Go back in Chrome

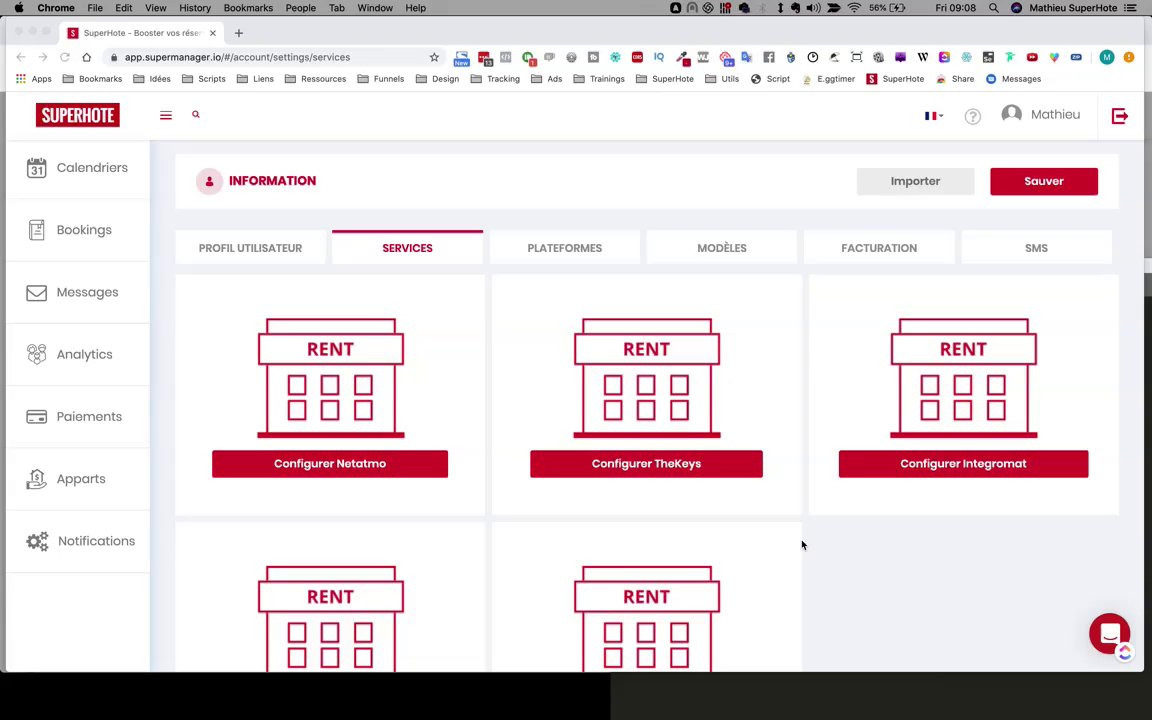[21, 57]
